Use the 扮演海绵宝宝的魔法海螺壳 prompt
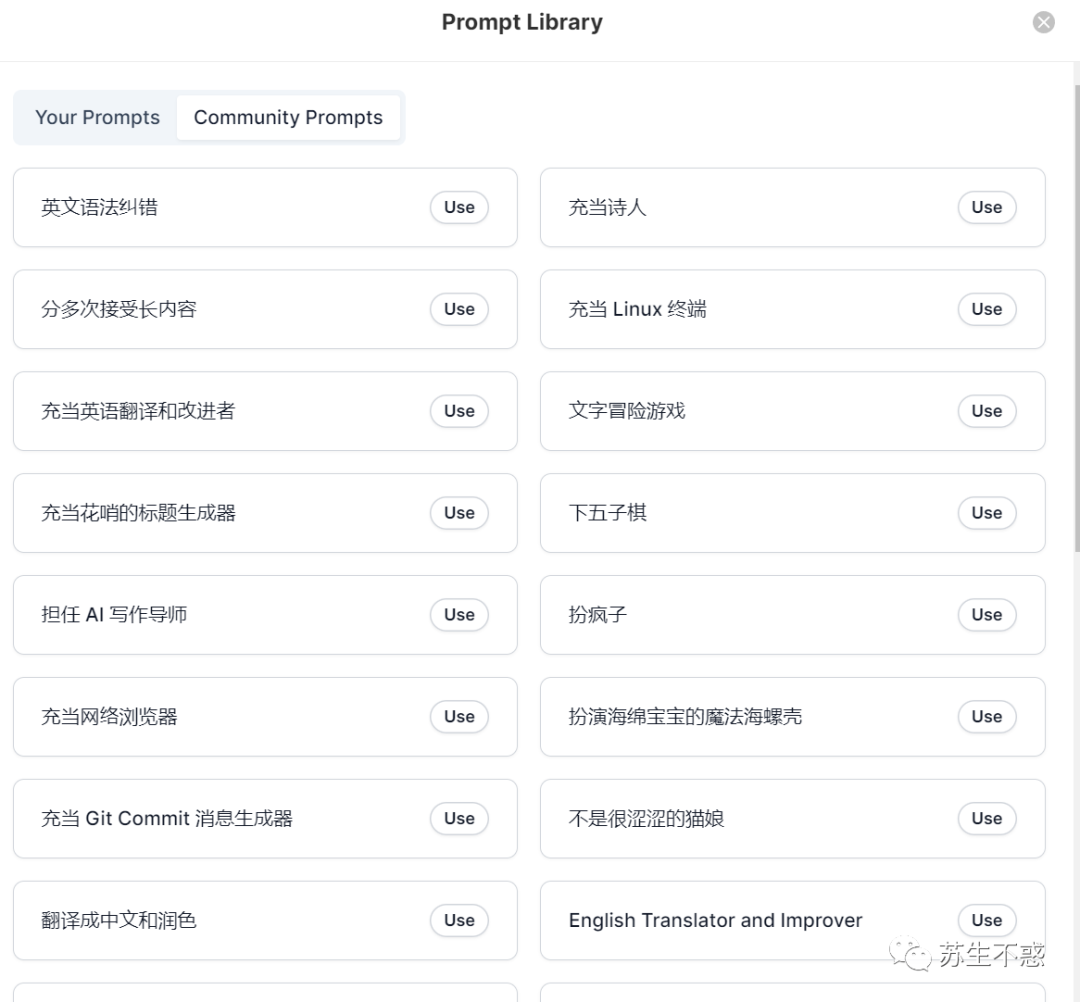 coord(986,717)
